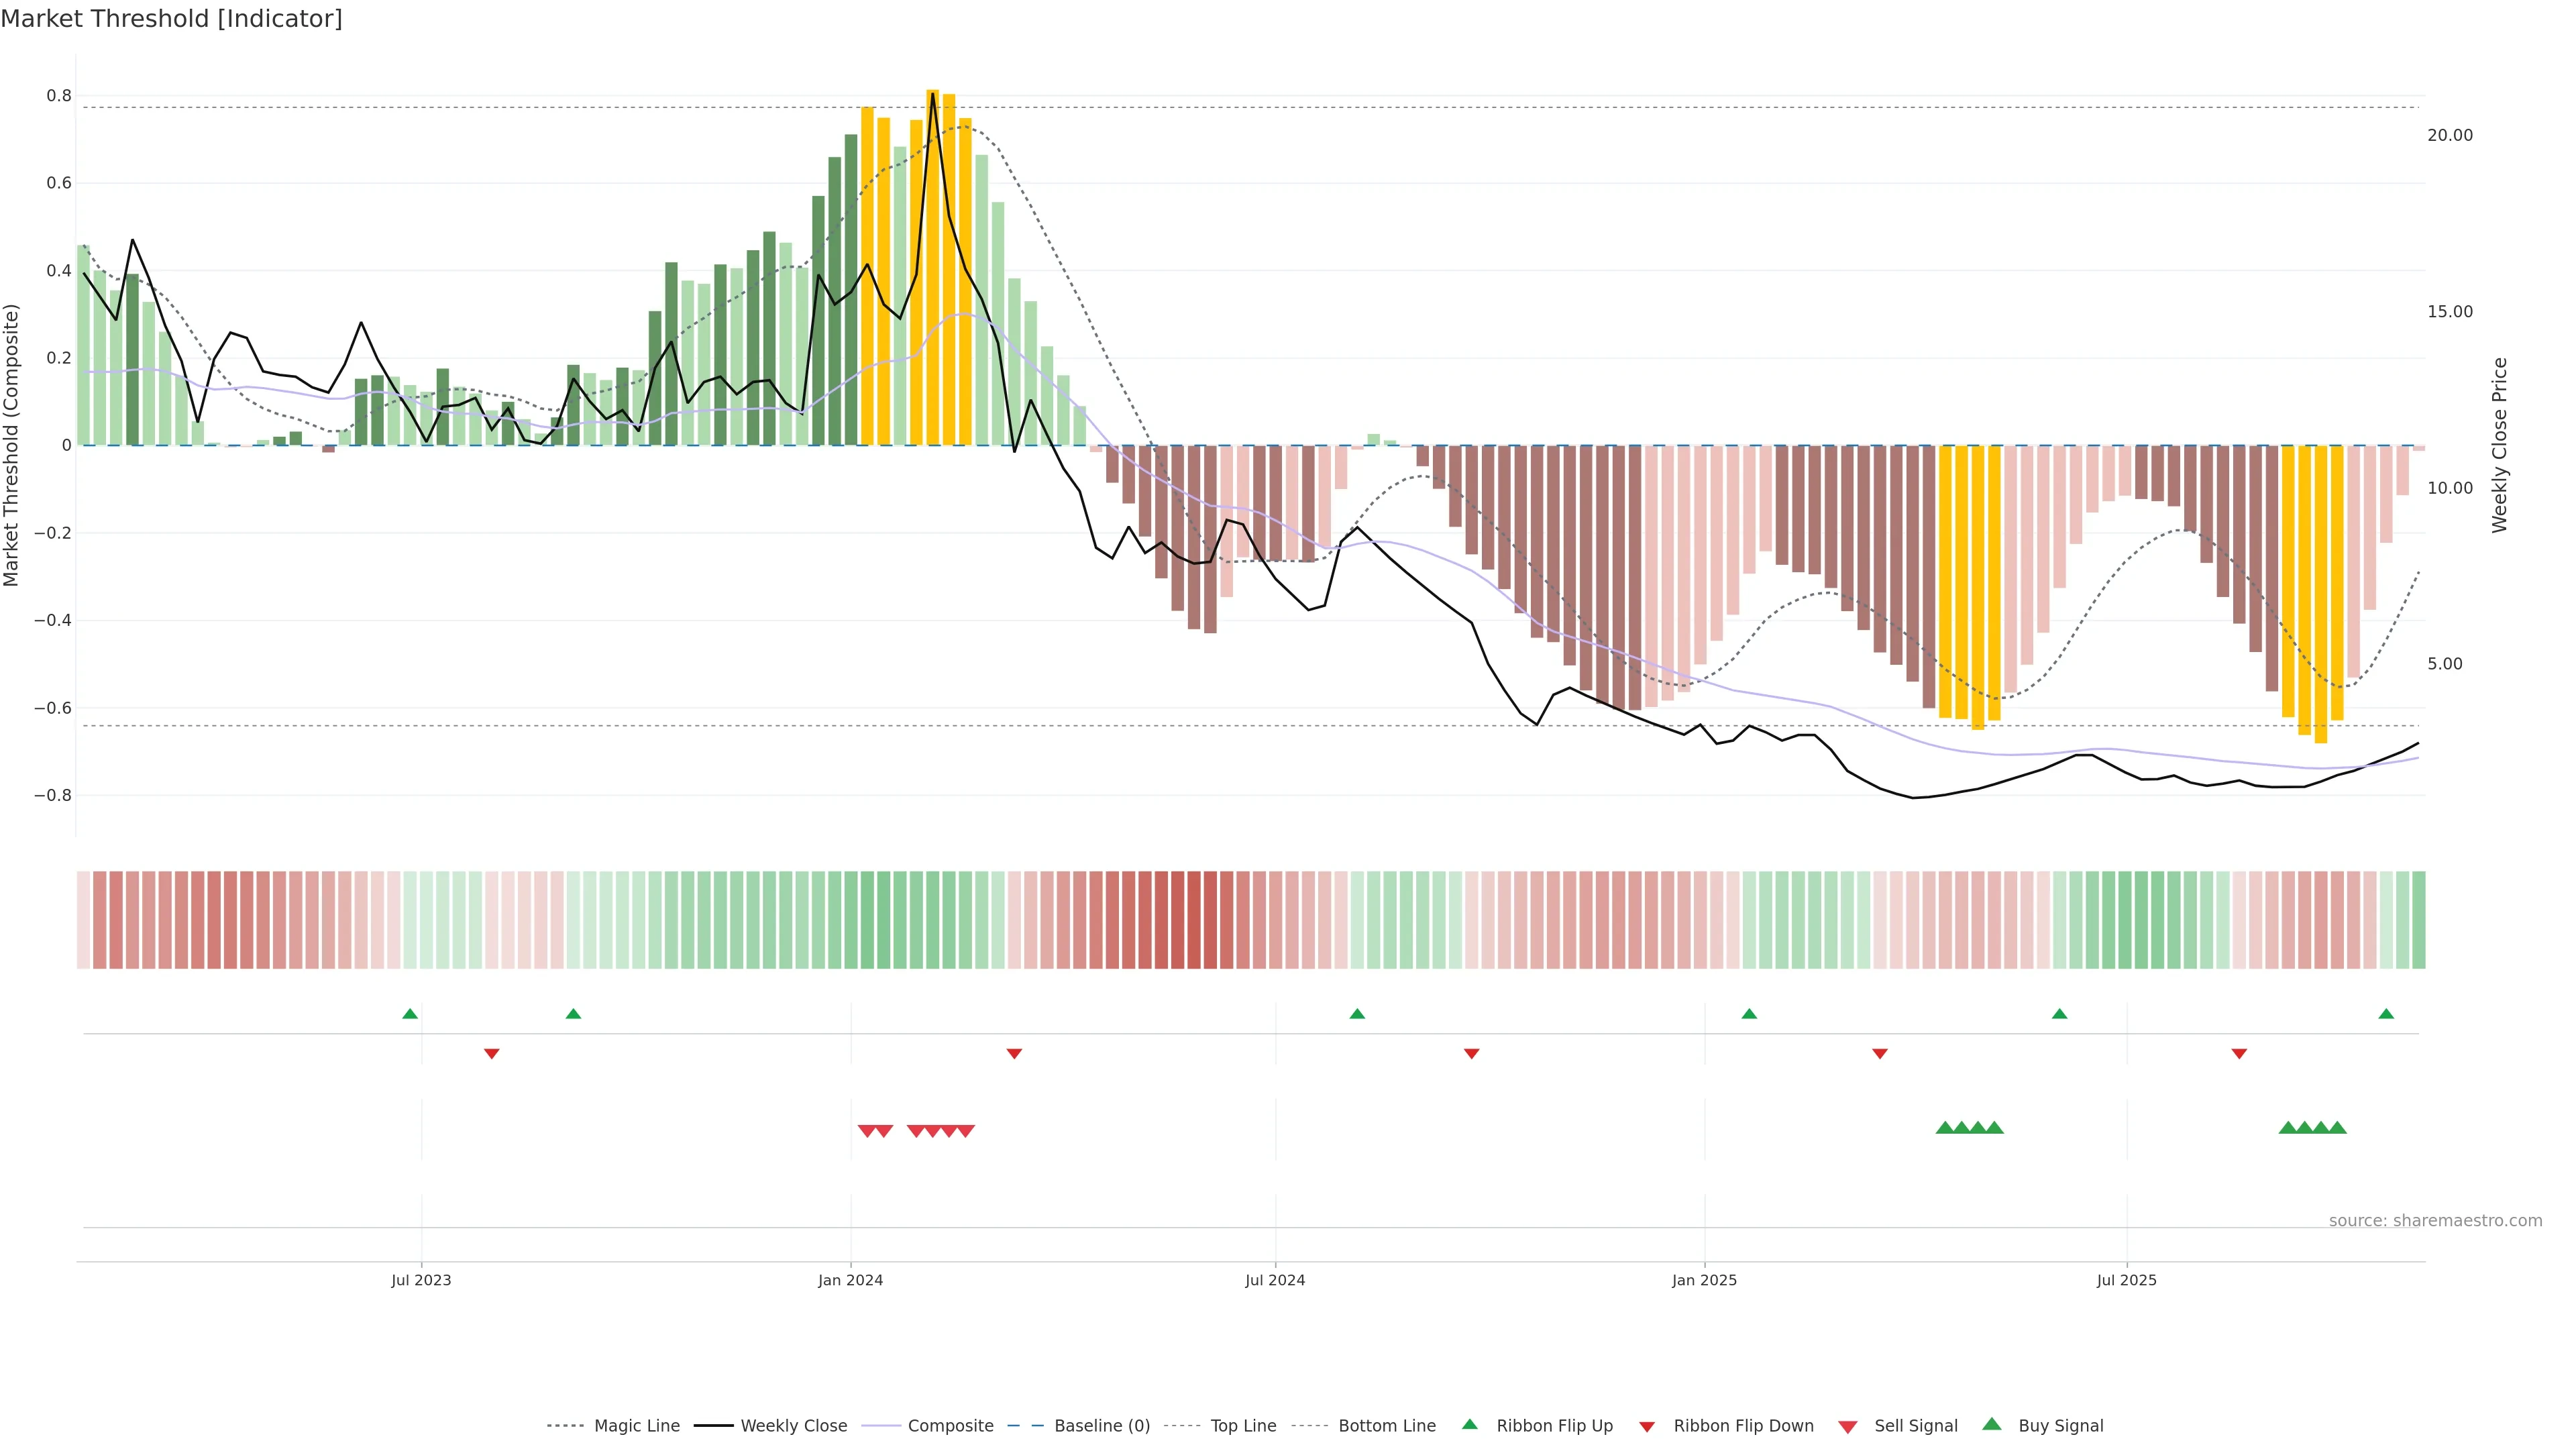The width and height of the screenshot is (2576, 1449).
Task: Click the Jul 2025 x-axis label
Action: [x=2126, y=1280]
